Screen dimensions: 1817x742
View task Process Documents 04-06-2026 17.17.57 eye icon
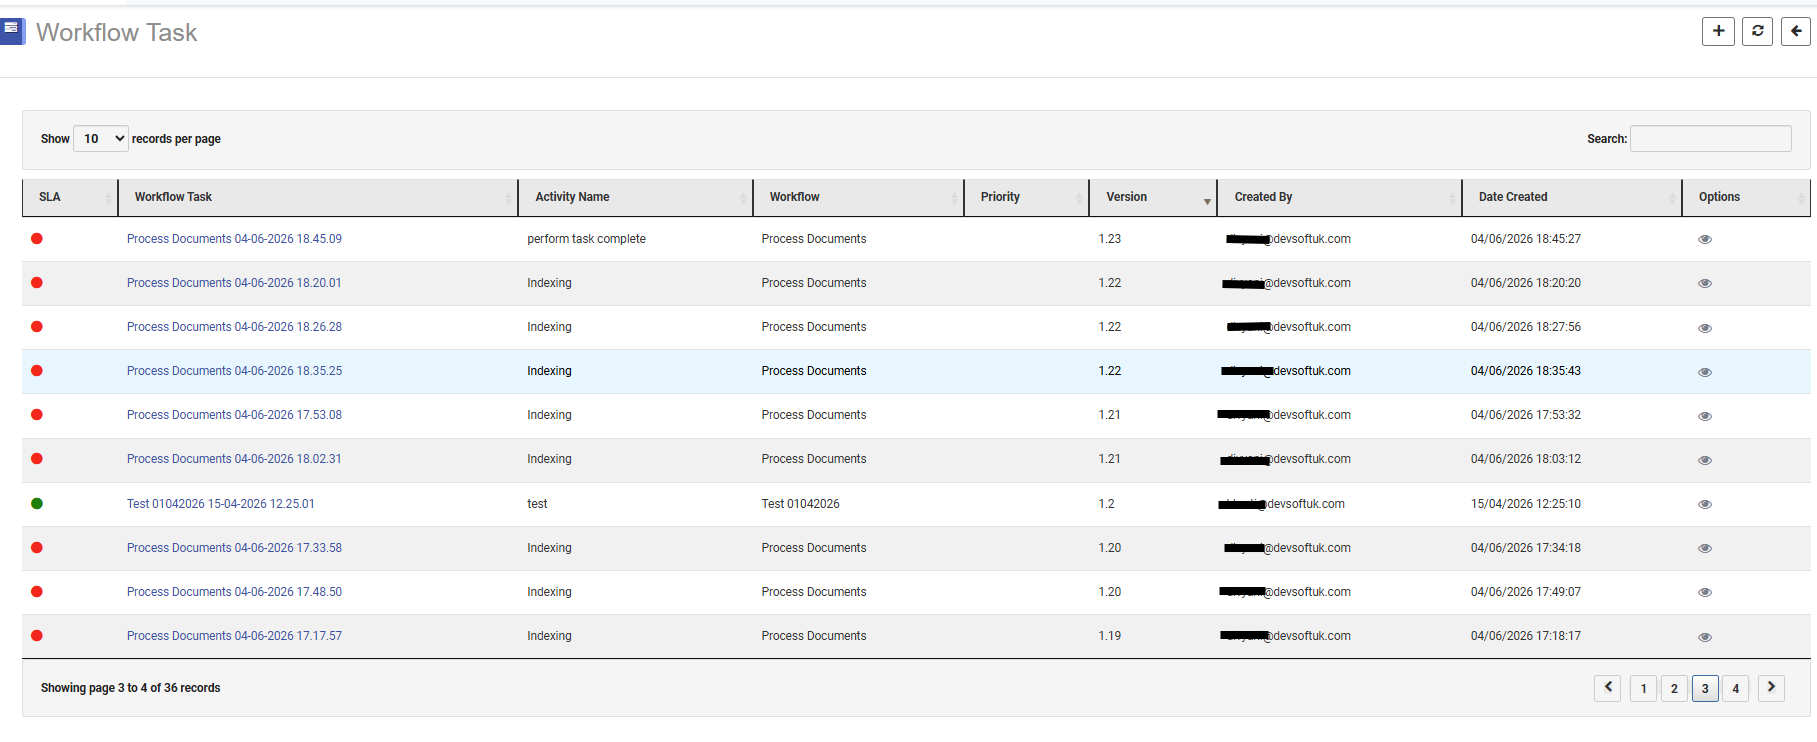point(1705,637)
